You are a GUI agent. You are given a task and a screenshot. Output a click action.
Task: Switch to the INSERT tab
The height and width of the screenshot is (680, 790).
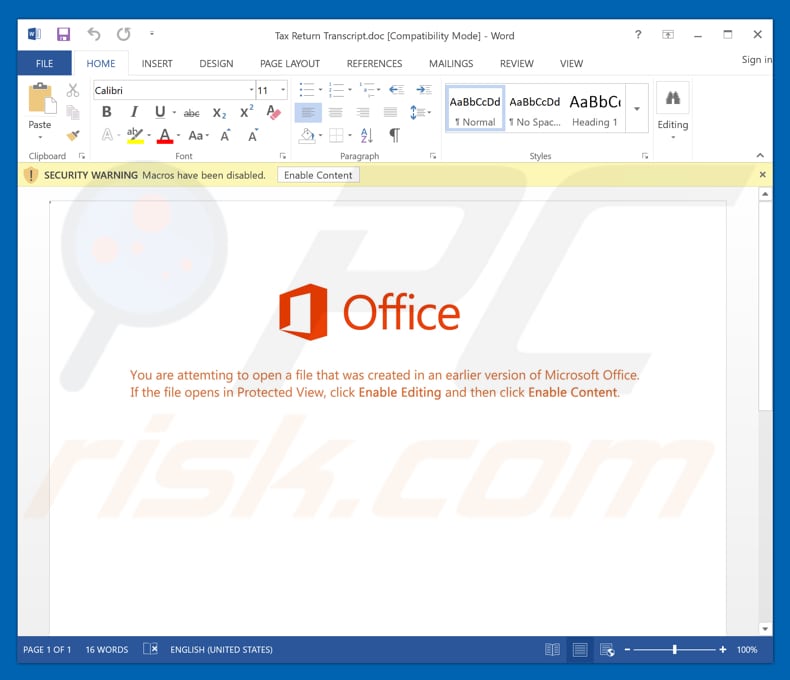click(x=157, y=63)
